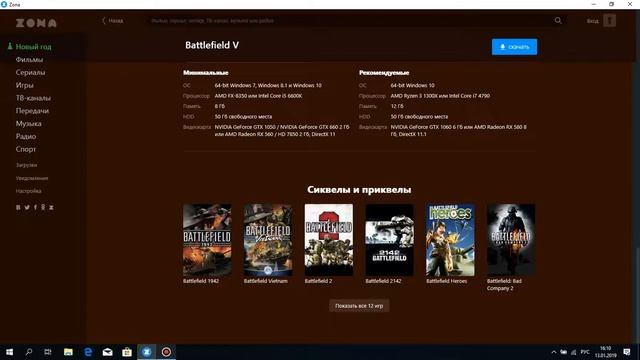Open the VK social link icon

coord(18,207)
